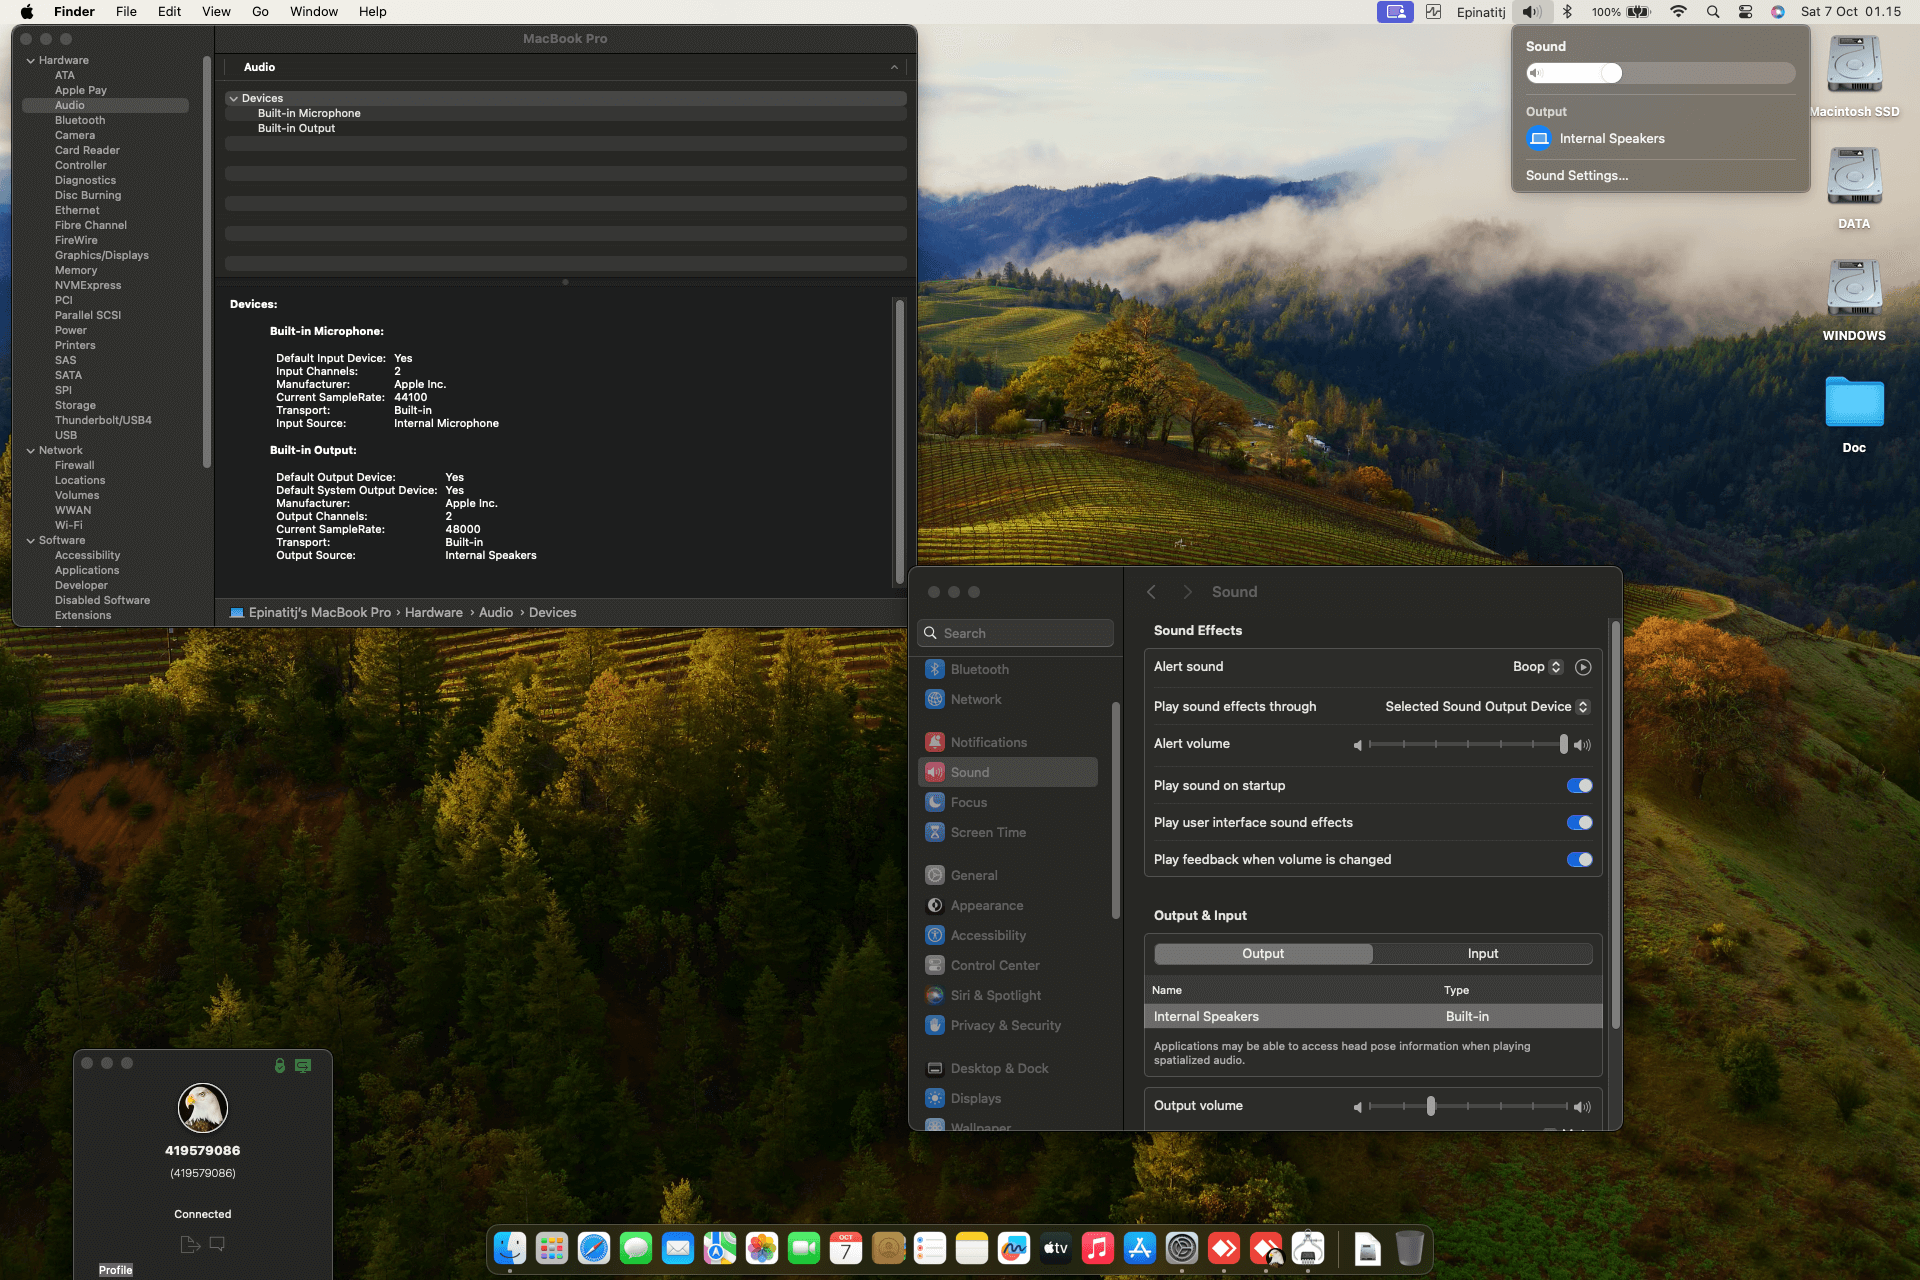Select Internal Speakers output in popup
The height and width of the screenshot is (1280, 1920).
coord(1611,139)
